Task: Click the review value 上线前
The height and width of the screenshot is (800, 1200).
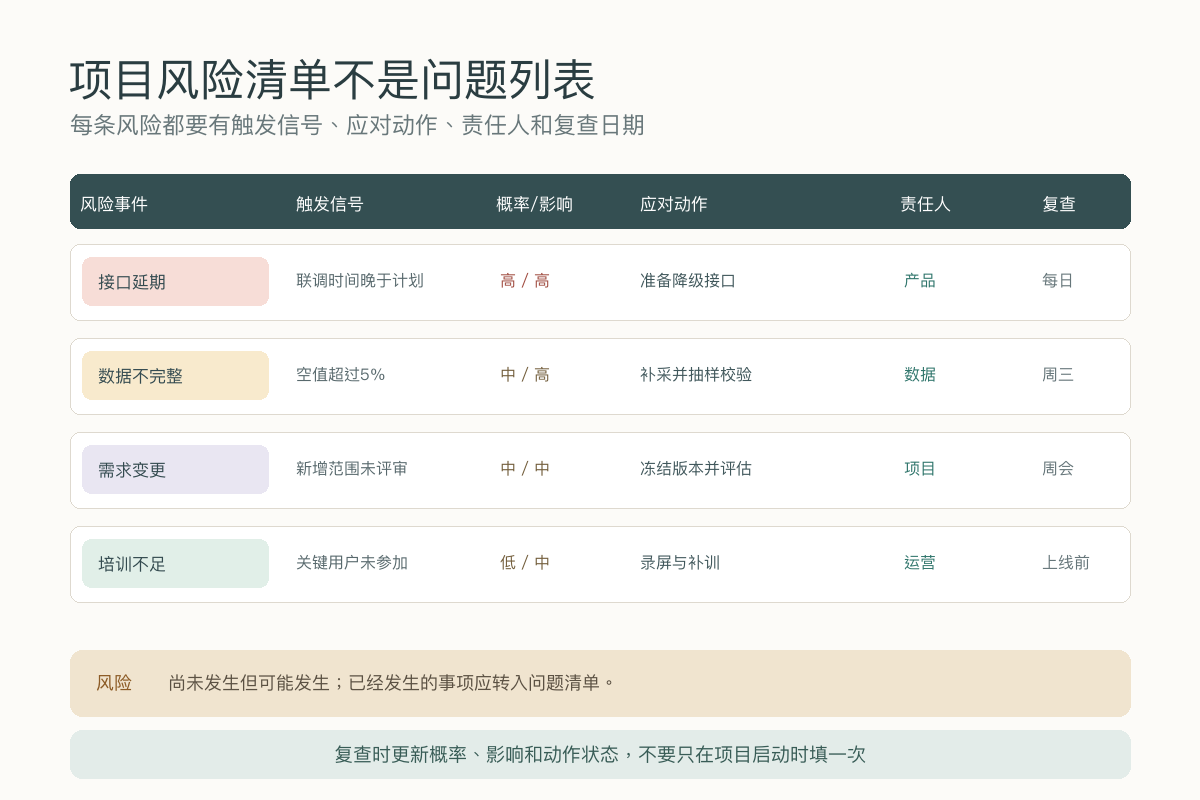Action: pyautogui.click(x=1066, y=563)
